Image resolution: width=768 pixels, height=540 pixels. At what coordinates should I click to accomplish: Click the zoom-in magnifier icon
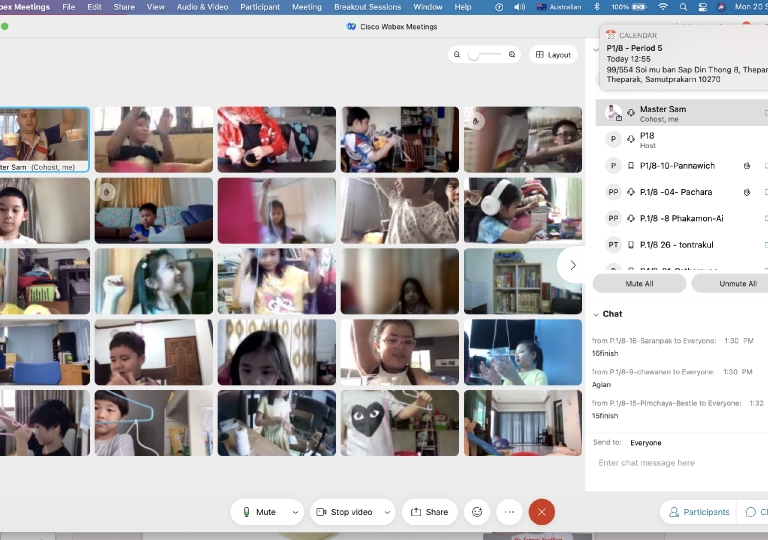click(512, 54)
